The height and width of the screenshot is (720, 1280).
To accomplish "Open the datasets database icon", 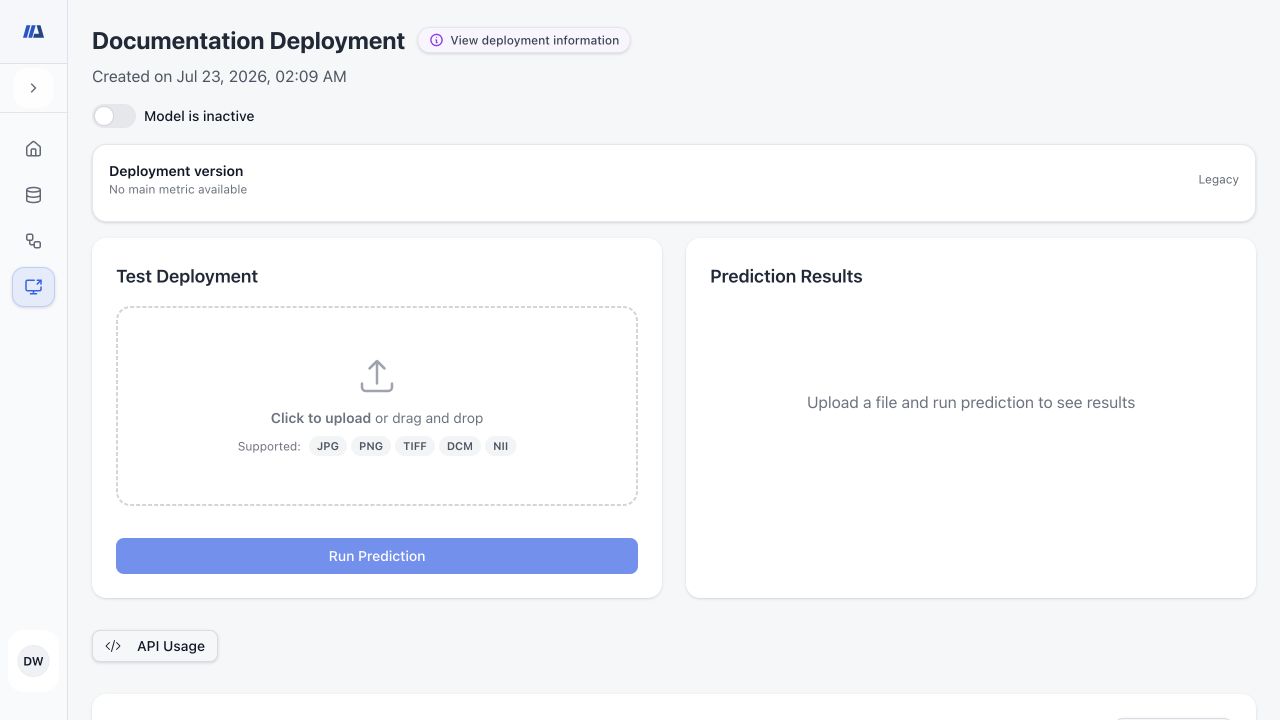I will (x=33, y=195).
